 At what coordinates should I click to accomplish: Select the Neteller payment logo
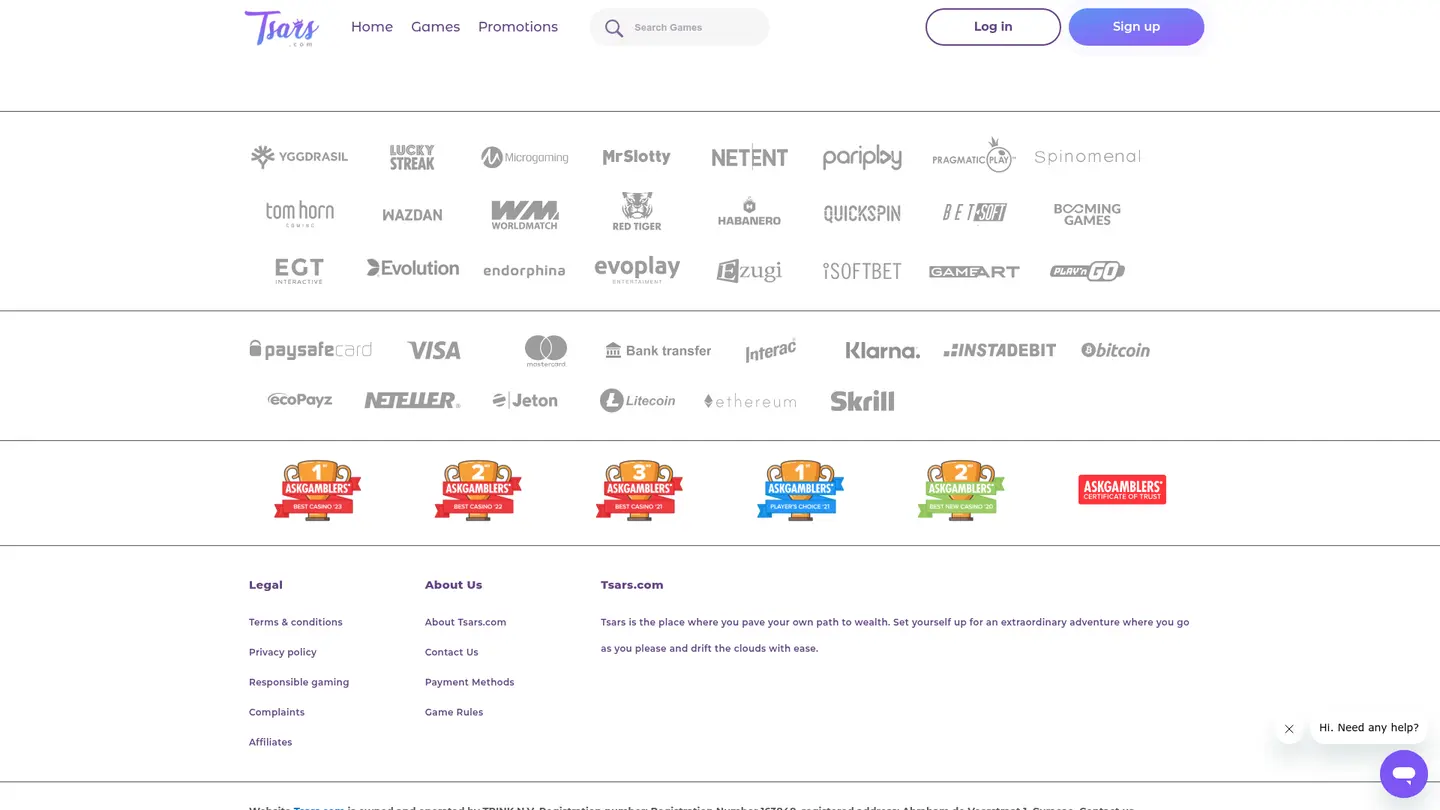pos(412,400)
